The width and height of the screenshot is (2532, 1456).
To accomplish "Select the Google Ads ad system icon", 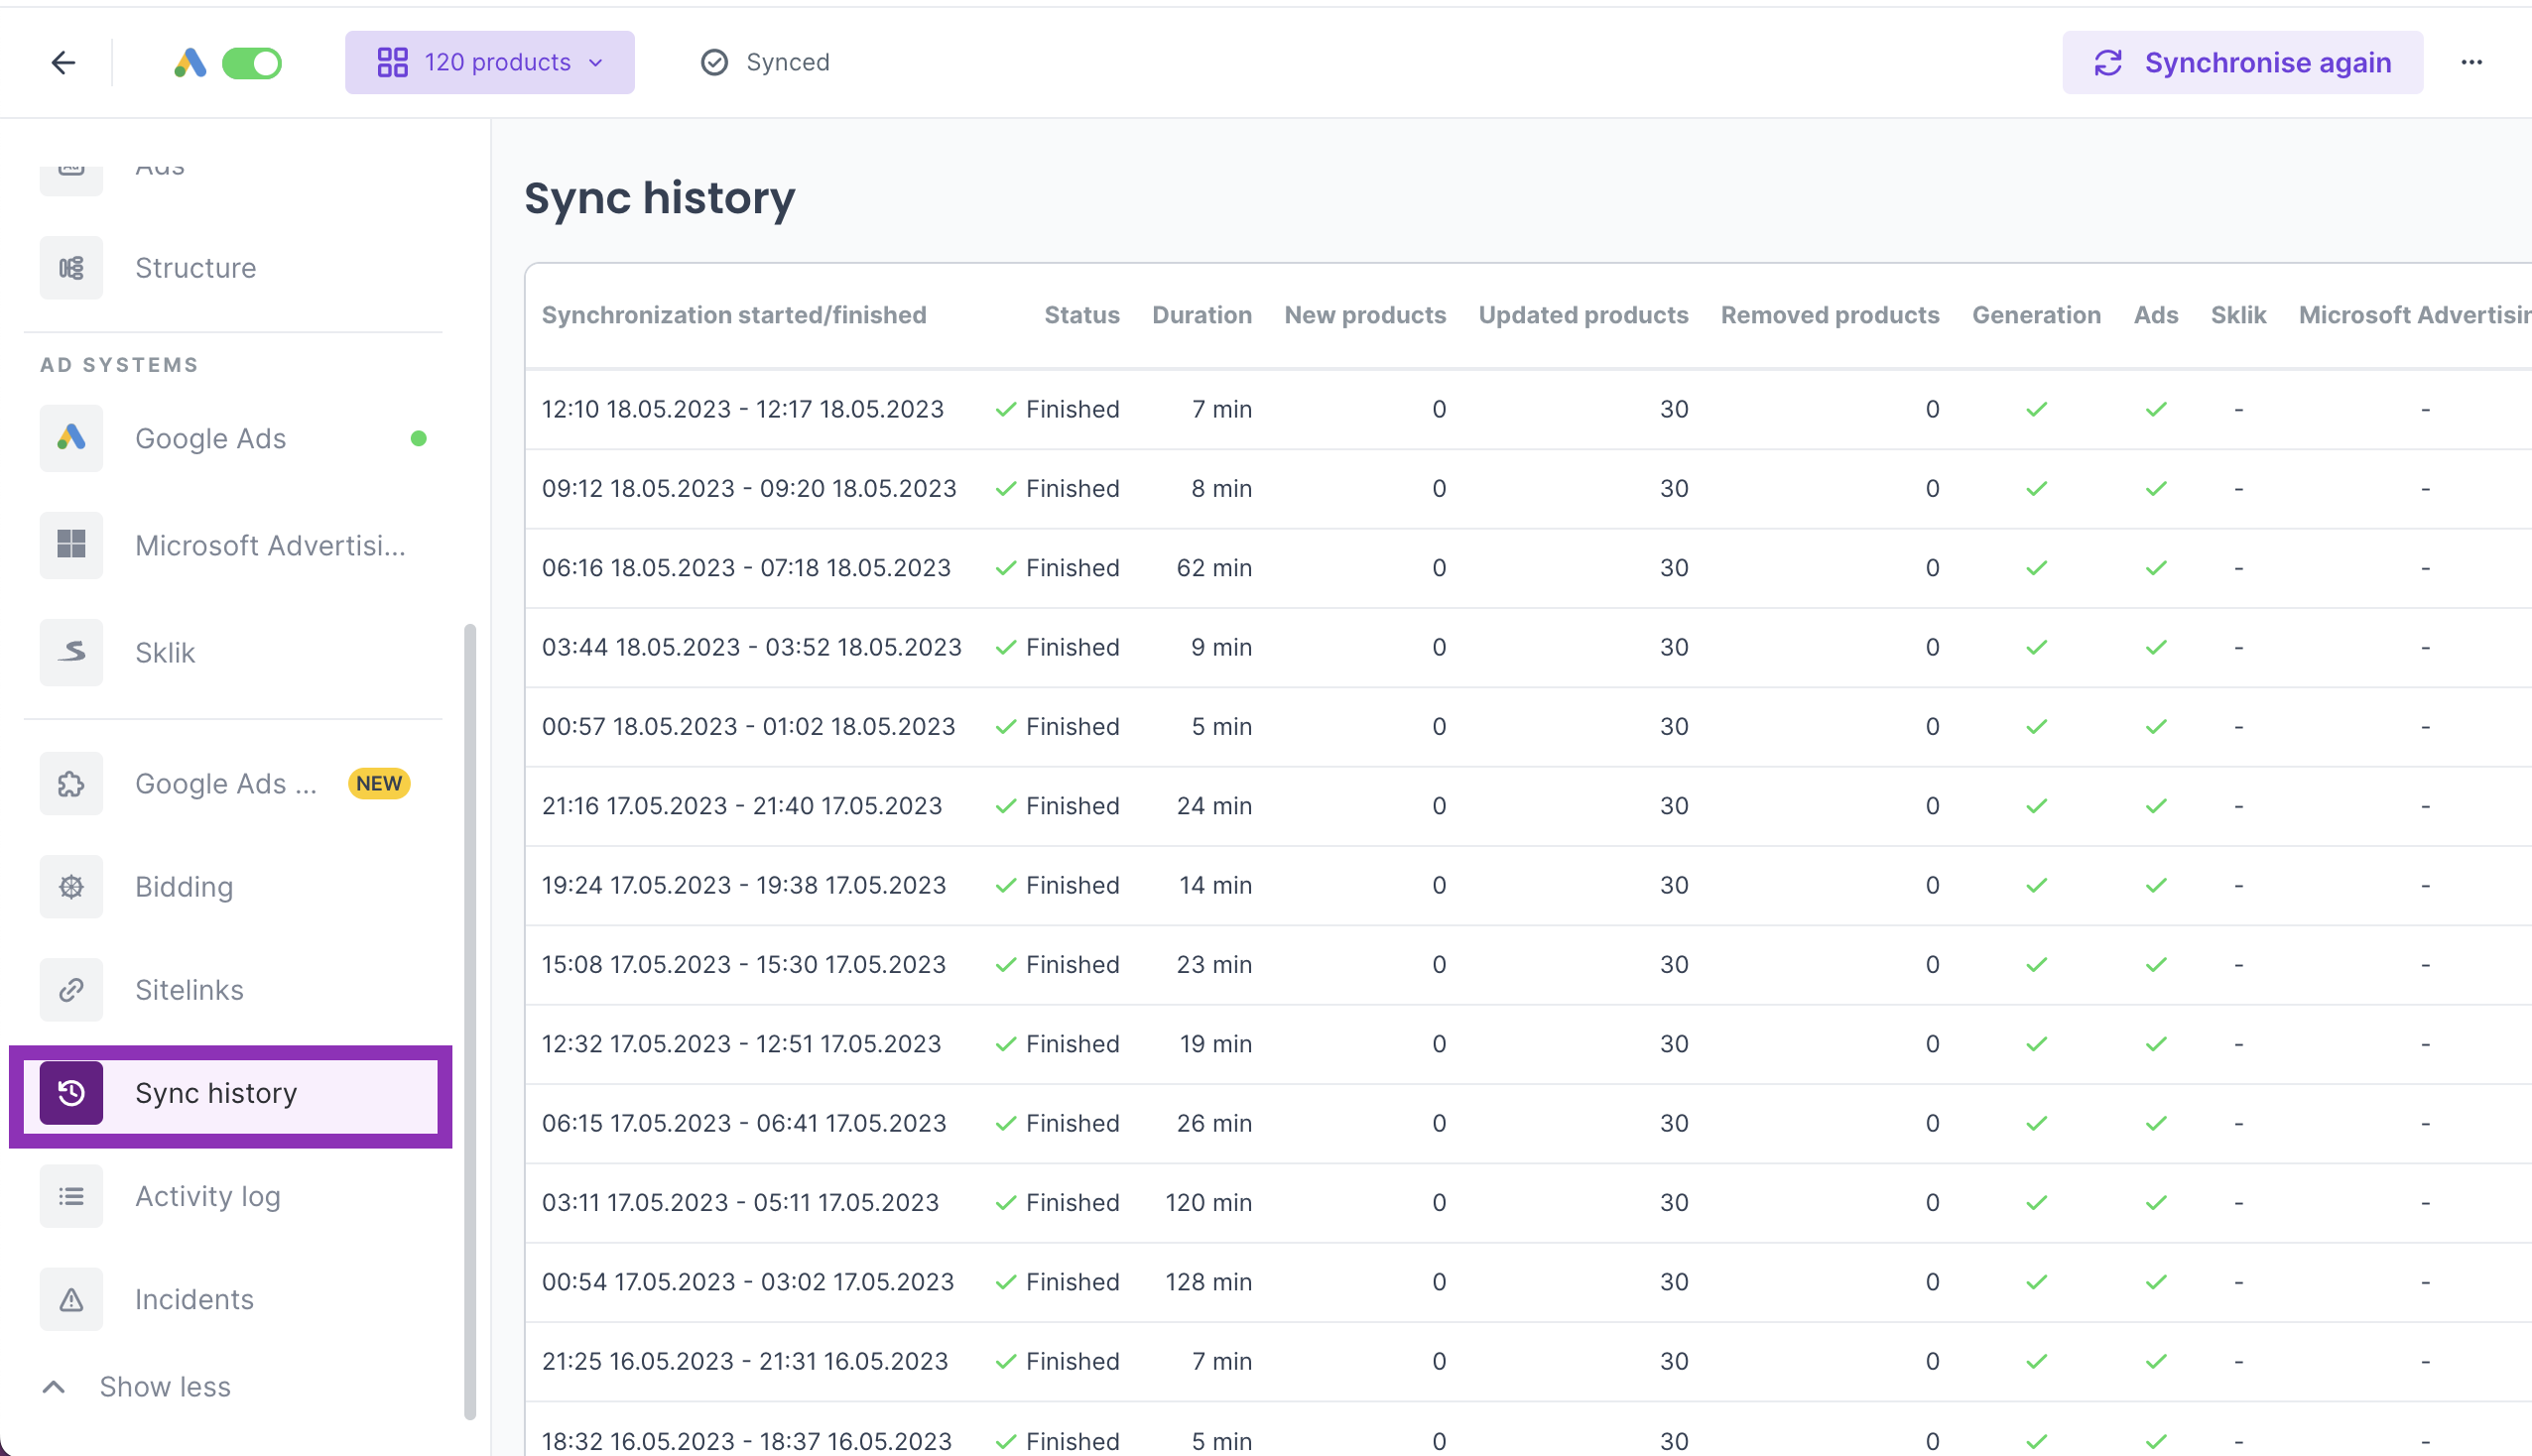I will pyautogui.click(x=71, y=438).
